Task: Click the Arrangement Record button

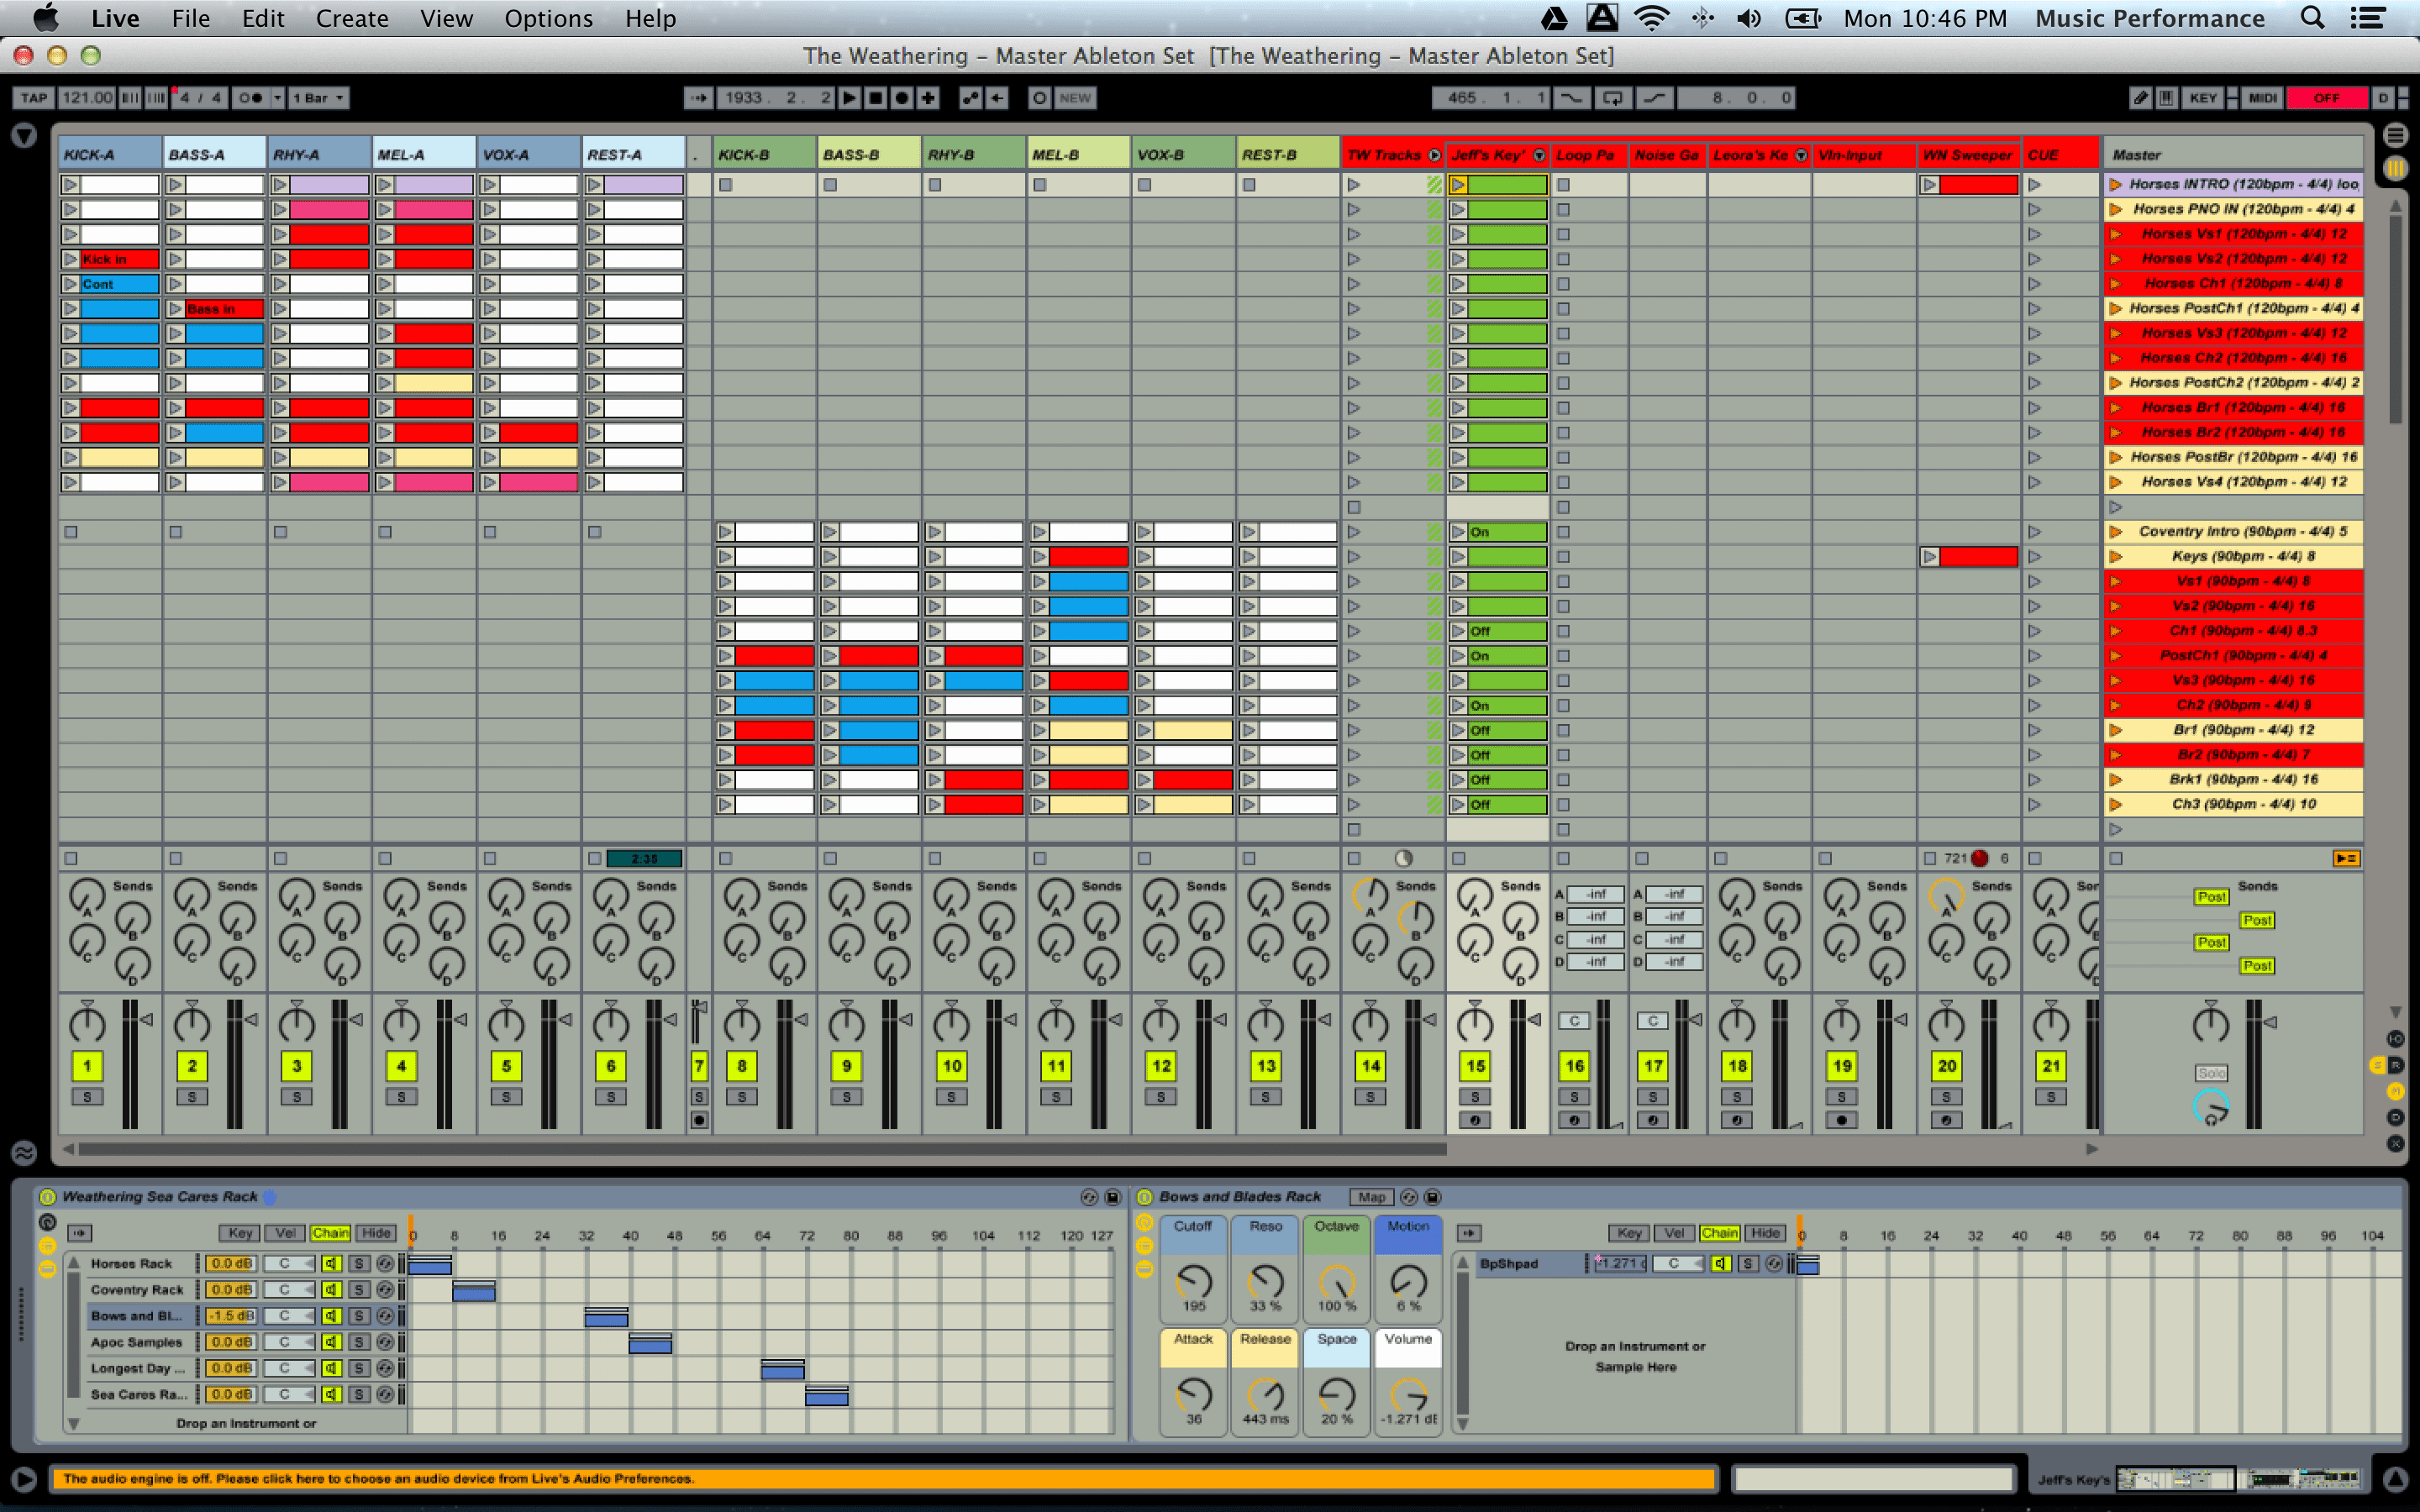Action: pyautogui.click(x=902, y=98)
